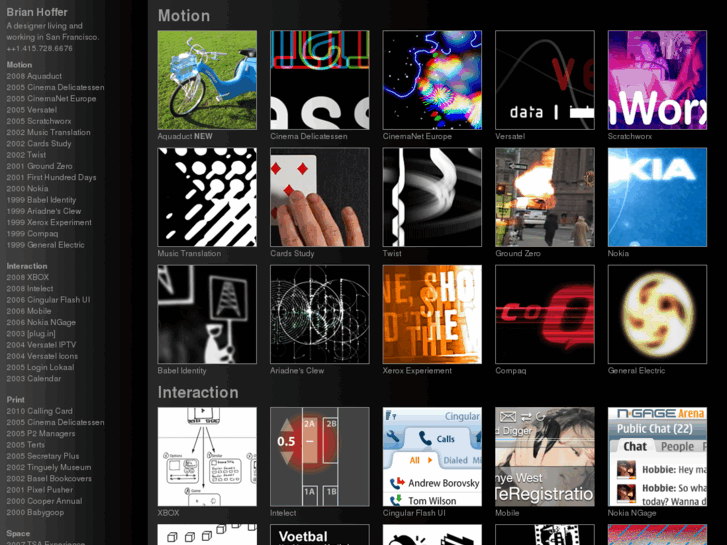Viewport: 727px width, 545px height.
Task: Open the Mobile thumbnail with Kanye West
Action: pos(545,457)
